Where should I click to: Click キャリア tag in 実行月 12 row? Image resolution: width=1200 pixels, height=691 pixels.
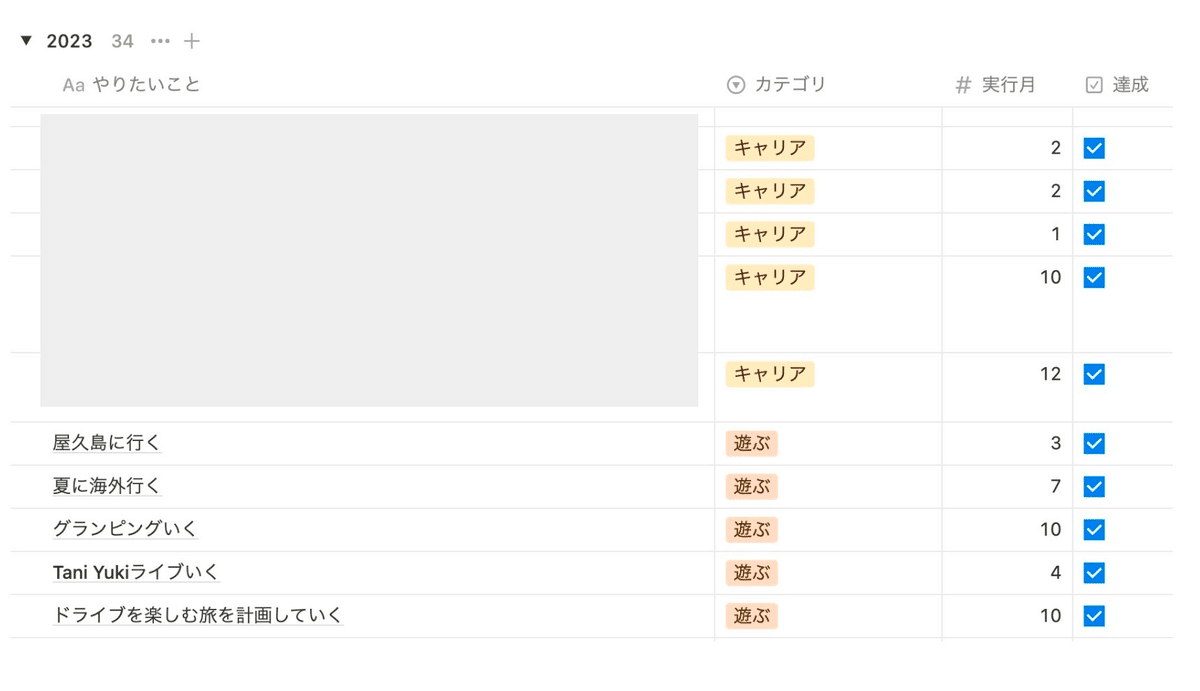[770, 374]
